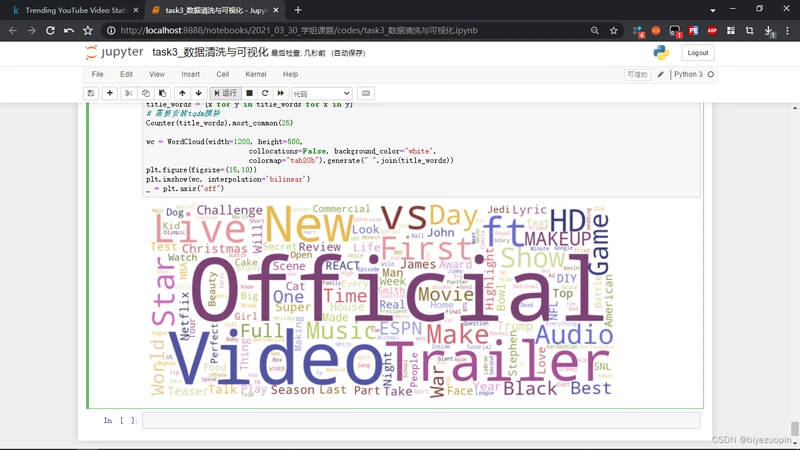Screen dimensions: 800x450
Task: Insert cell below with plus icon
Action: (x=110, y=93)
